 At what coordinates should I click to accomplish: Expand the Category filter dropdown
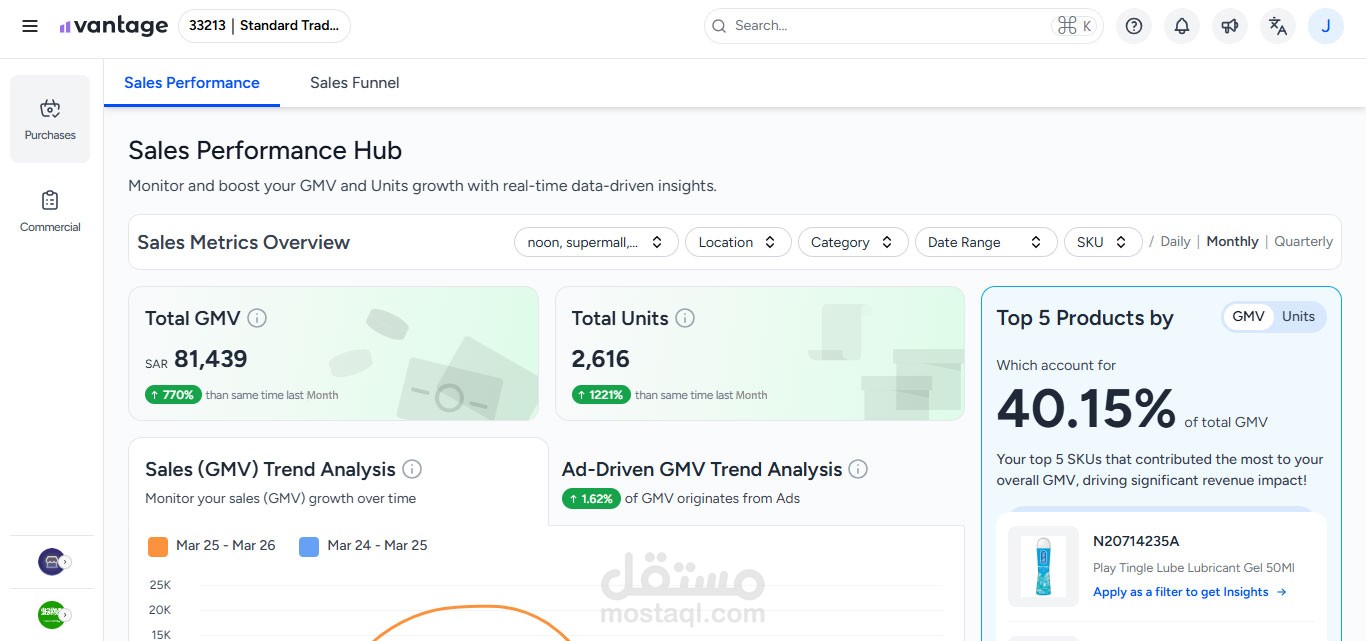[853, 242]
